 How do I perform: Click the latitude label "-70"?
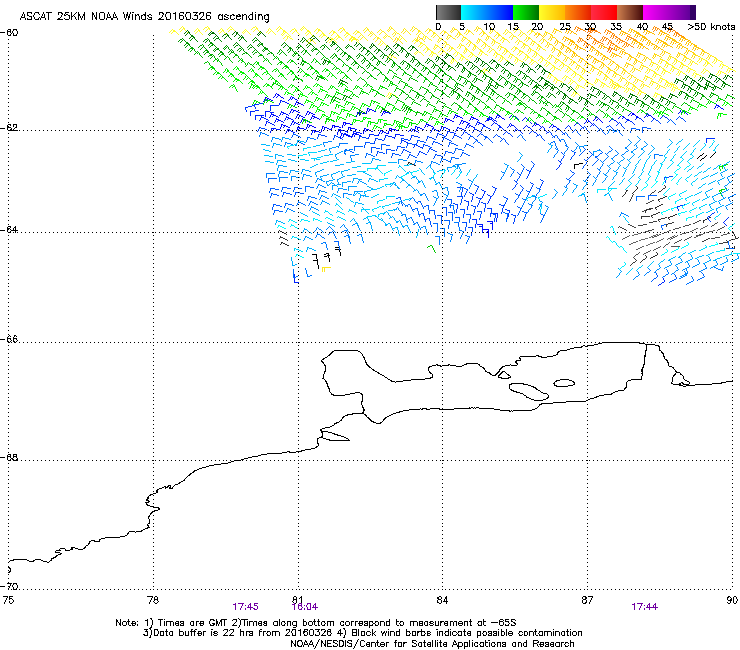9,586
